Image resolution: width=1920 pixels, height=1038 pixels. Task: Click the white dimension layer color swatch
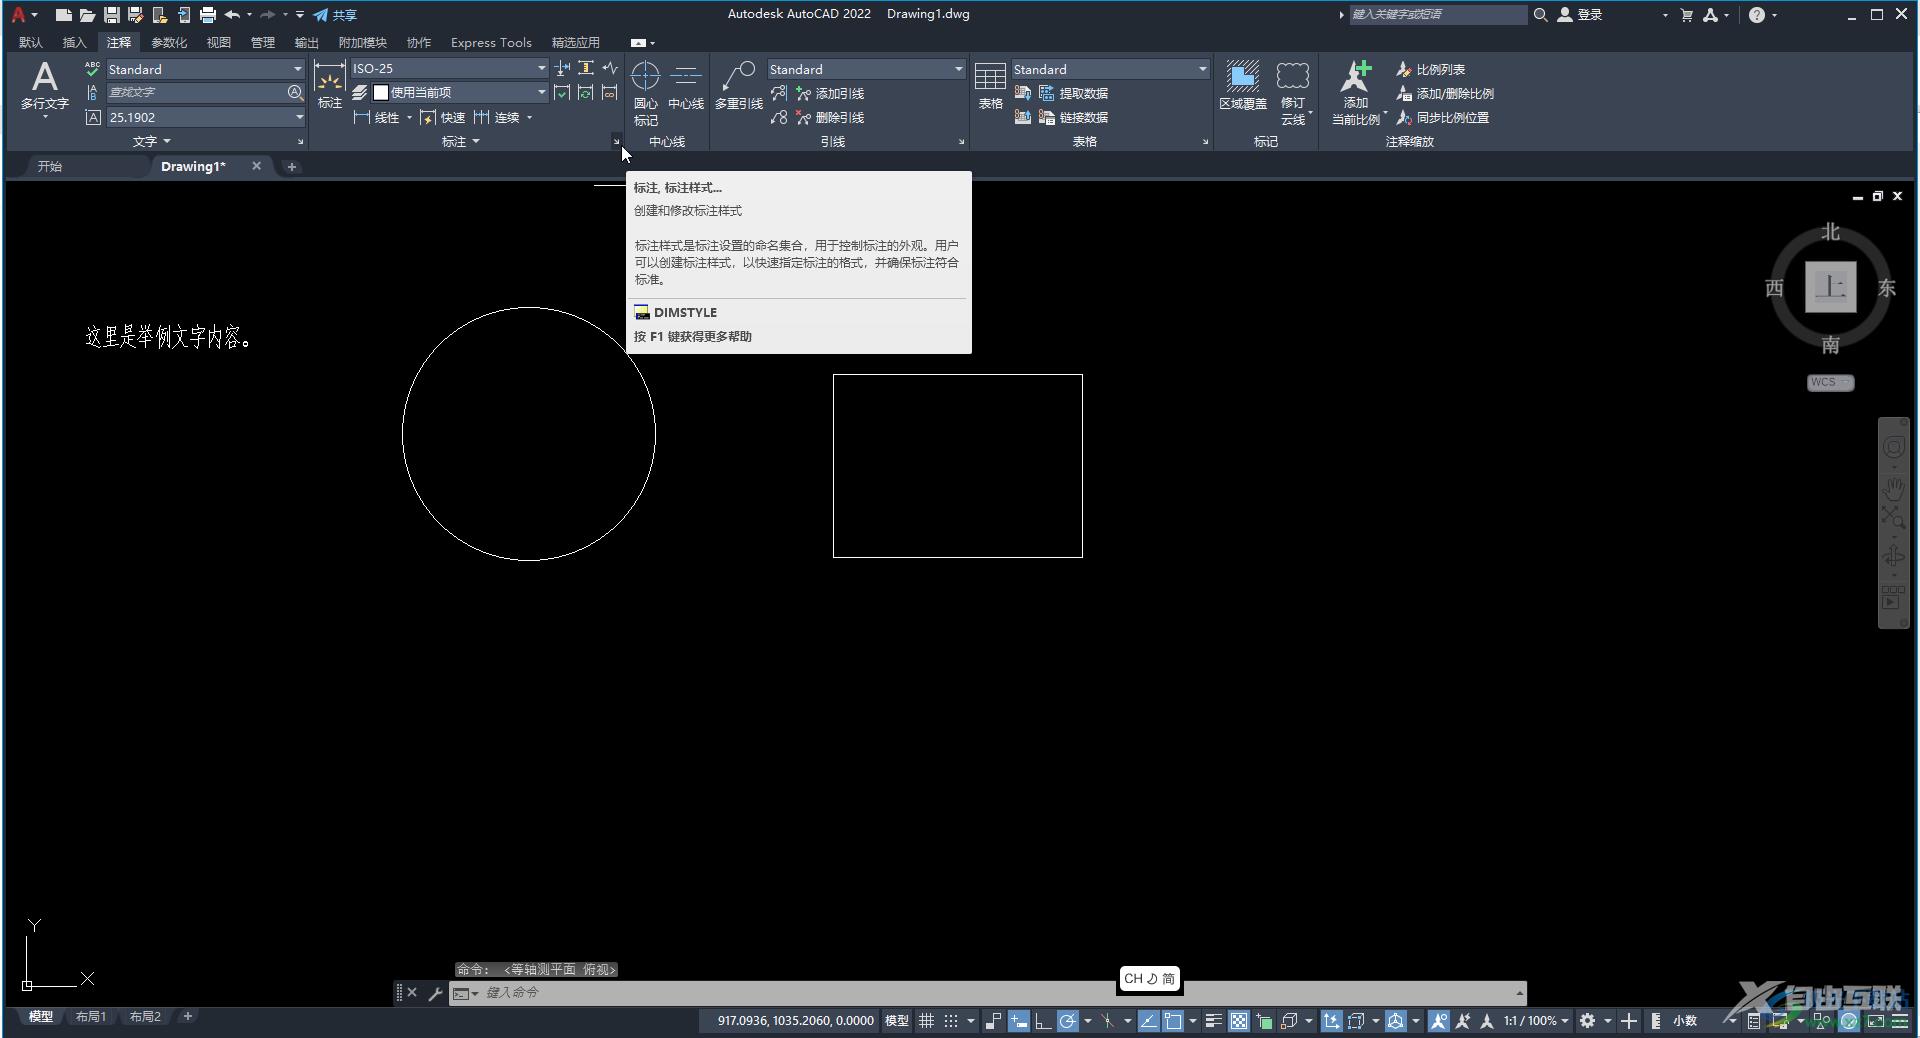380,92
